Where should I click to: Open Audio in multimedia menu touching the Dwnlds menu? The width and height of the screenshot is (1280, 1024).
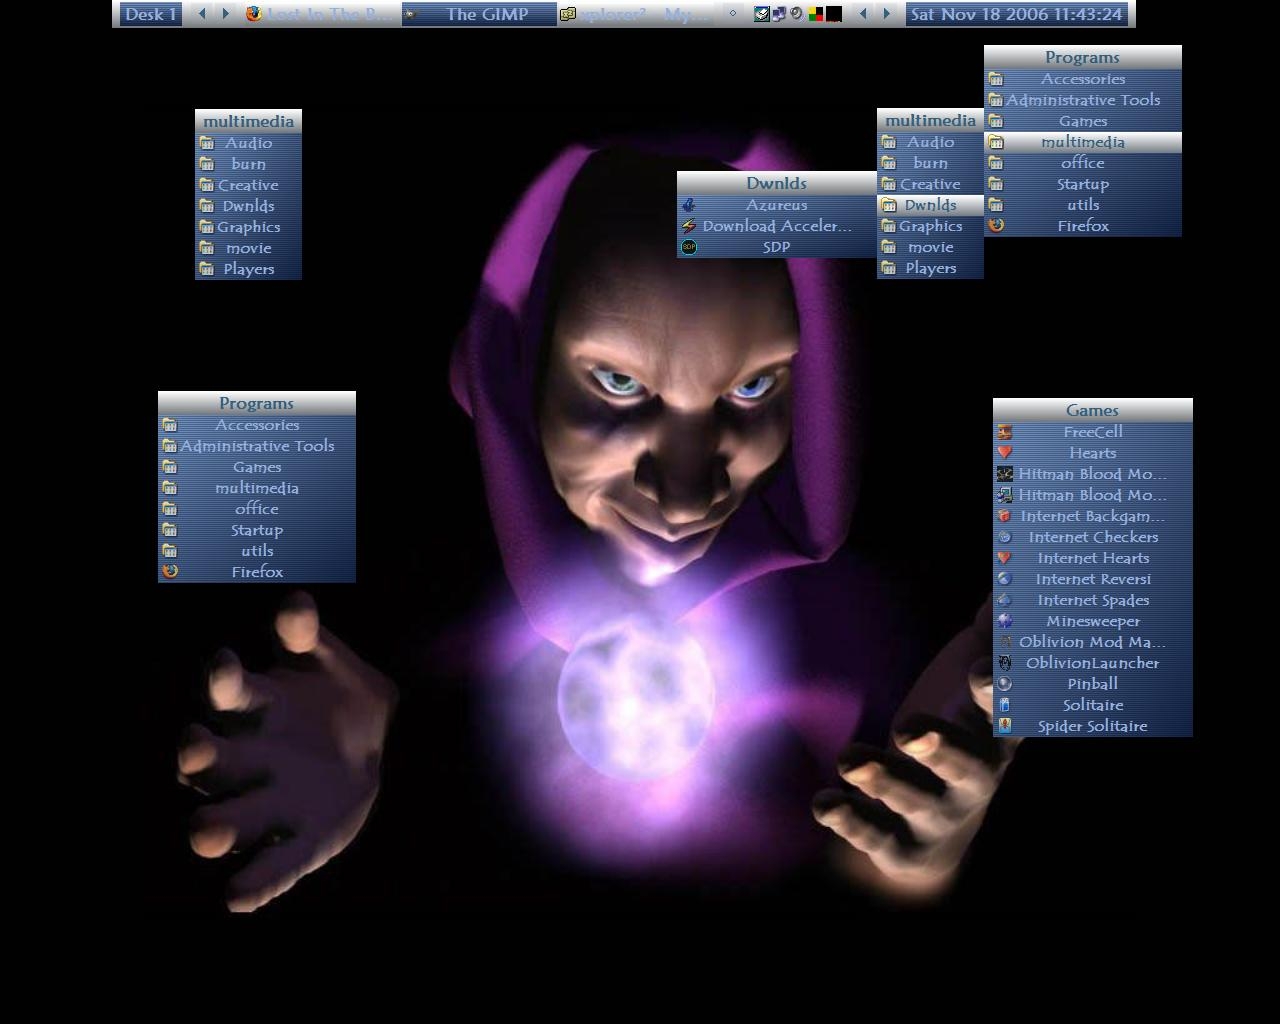[930, 142]
